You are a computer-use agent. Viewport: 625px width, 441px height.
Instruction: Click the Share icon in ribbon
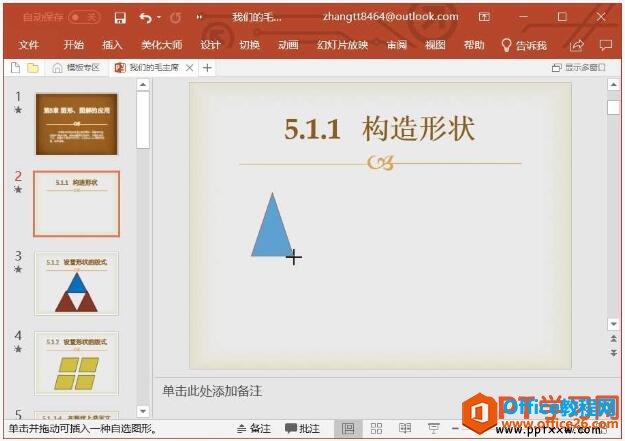tap(576, 45)
